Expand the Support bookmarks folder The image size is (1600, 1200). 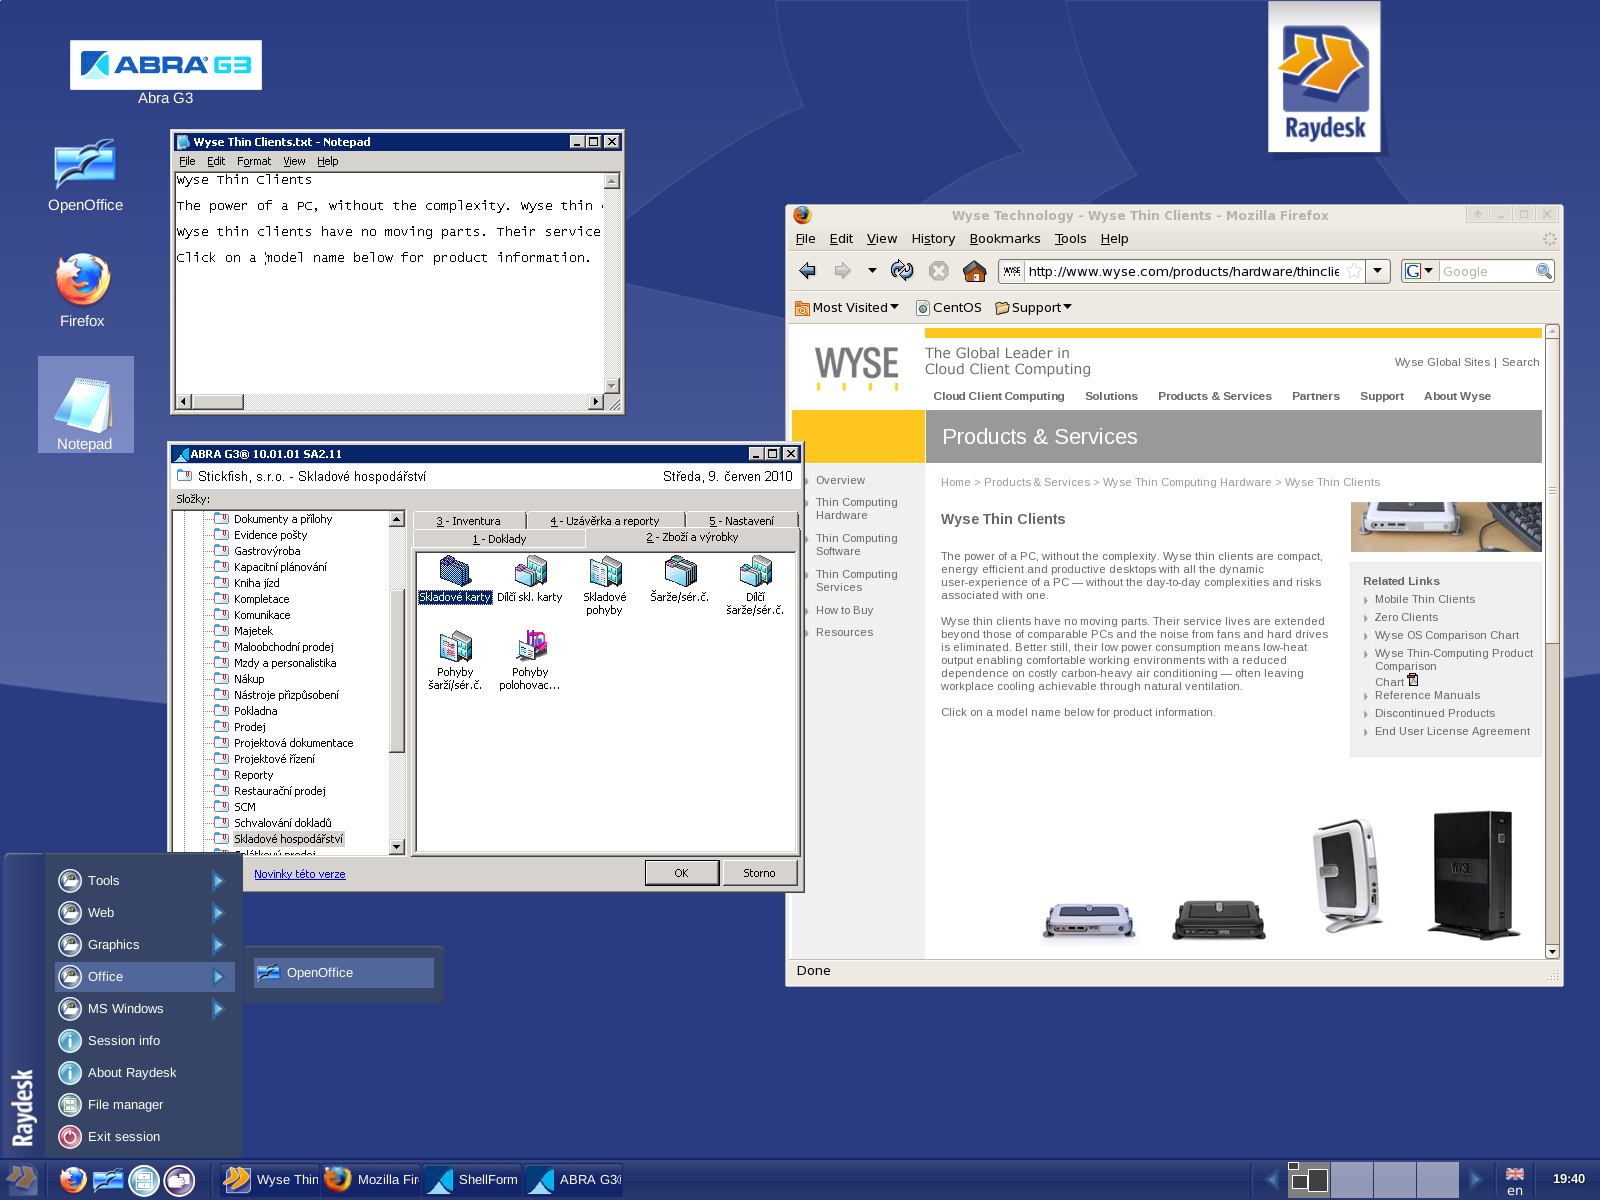[x=1033, y=308]
